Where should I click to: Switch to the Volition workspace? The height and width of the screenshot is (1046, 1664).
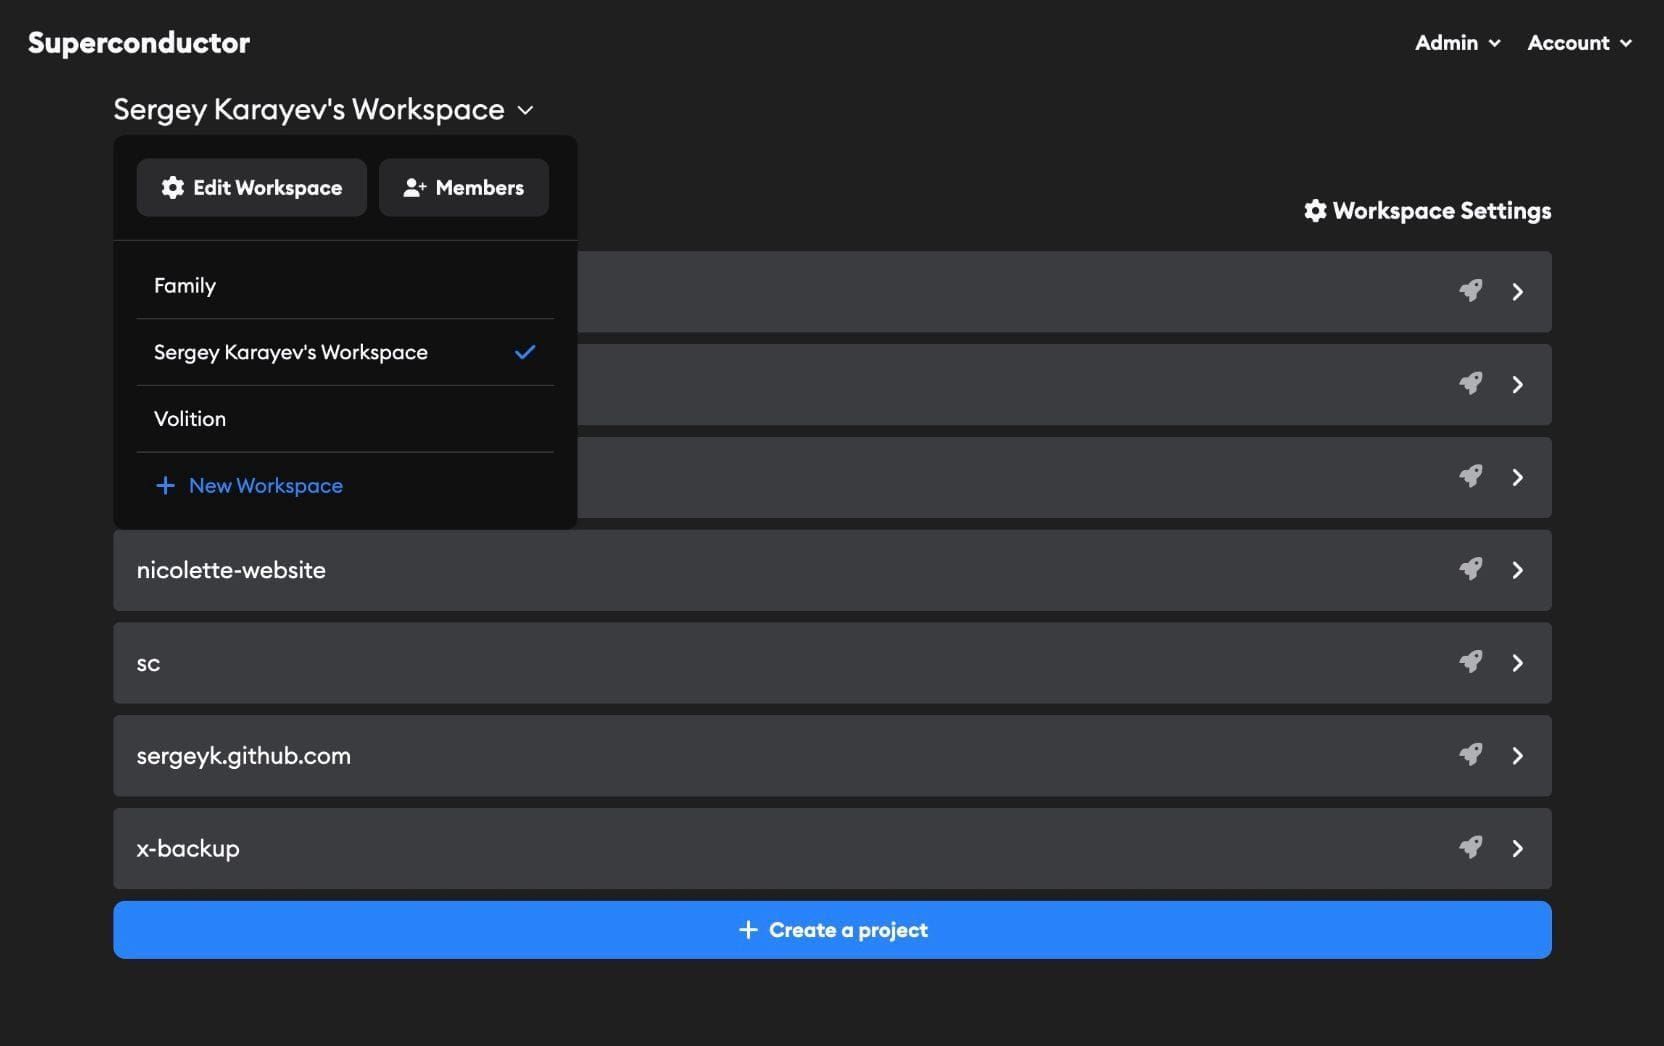click(x=190, y=418)
